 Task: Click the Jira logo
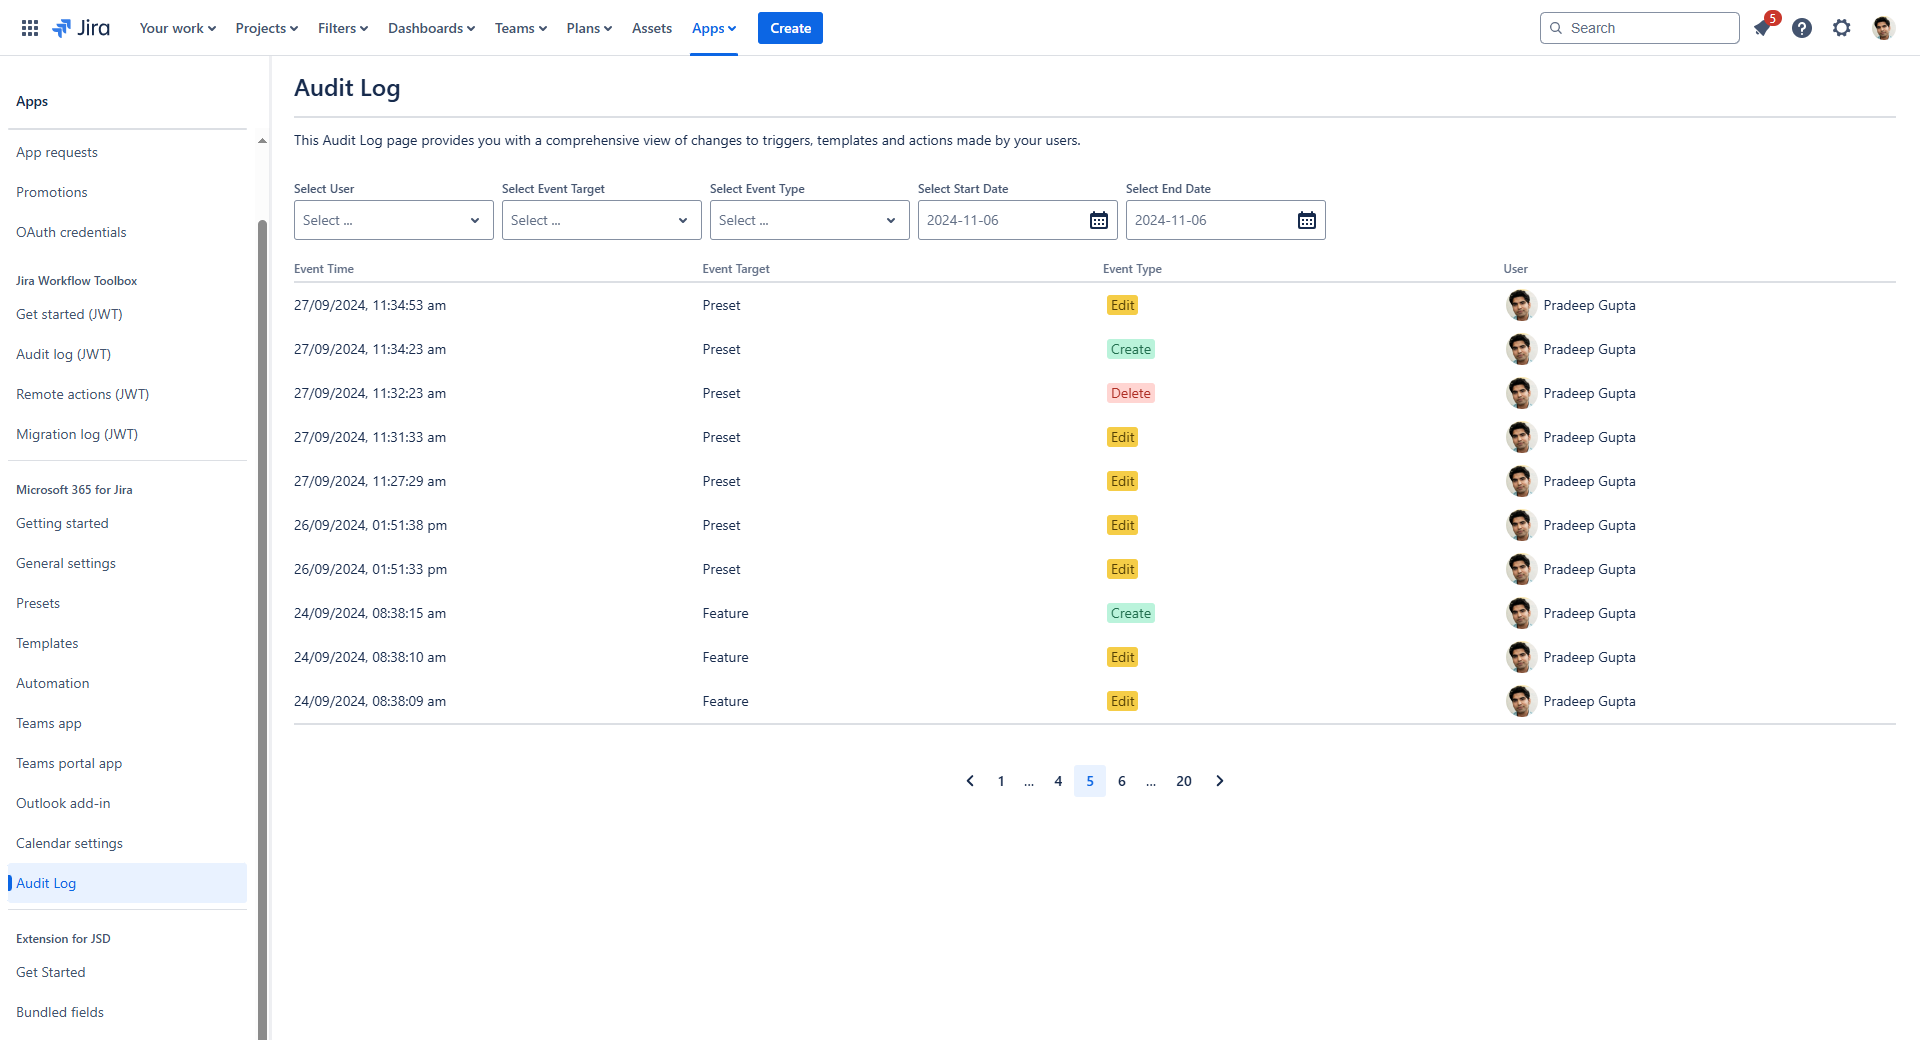click(81, 28)
